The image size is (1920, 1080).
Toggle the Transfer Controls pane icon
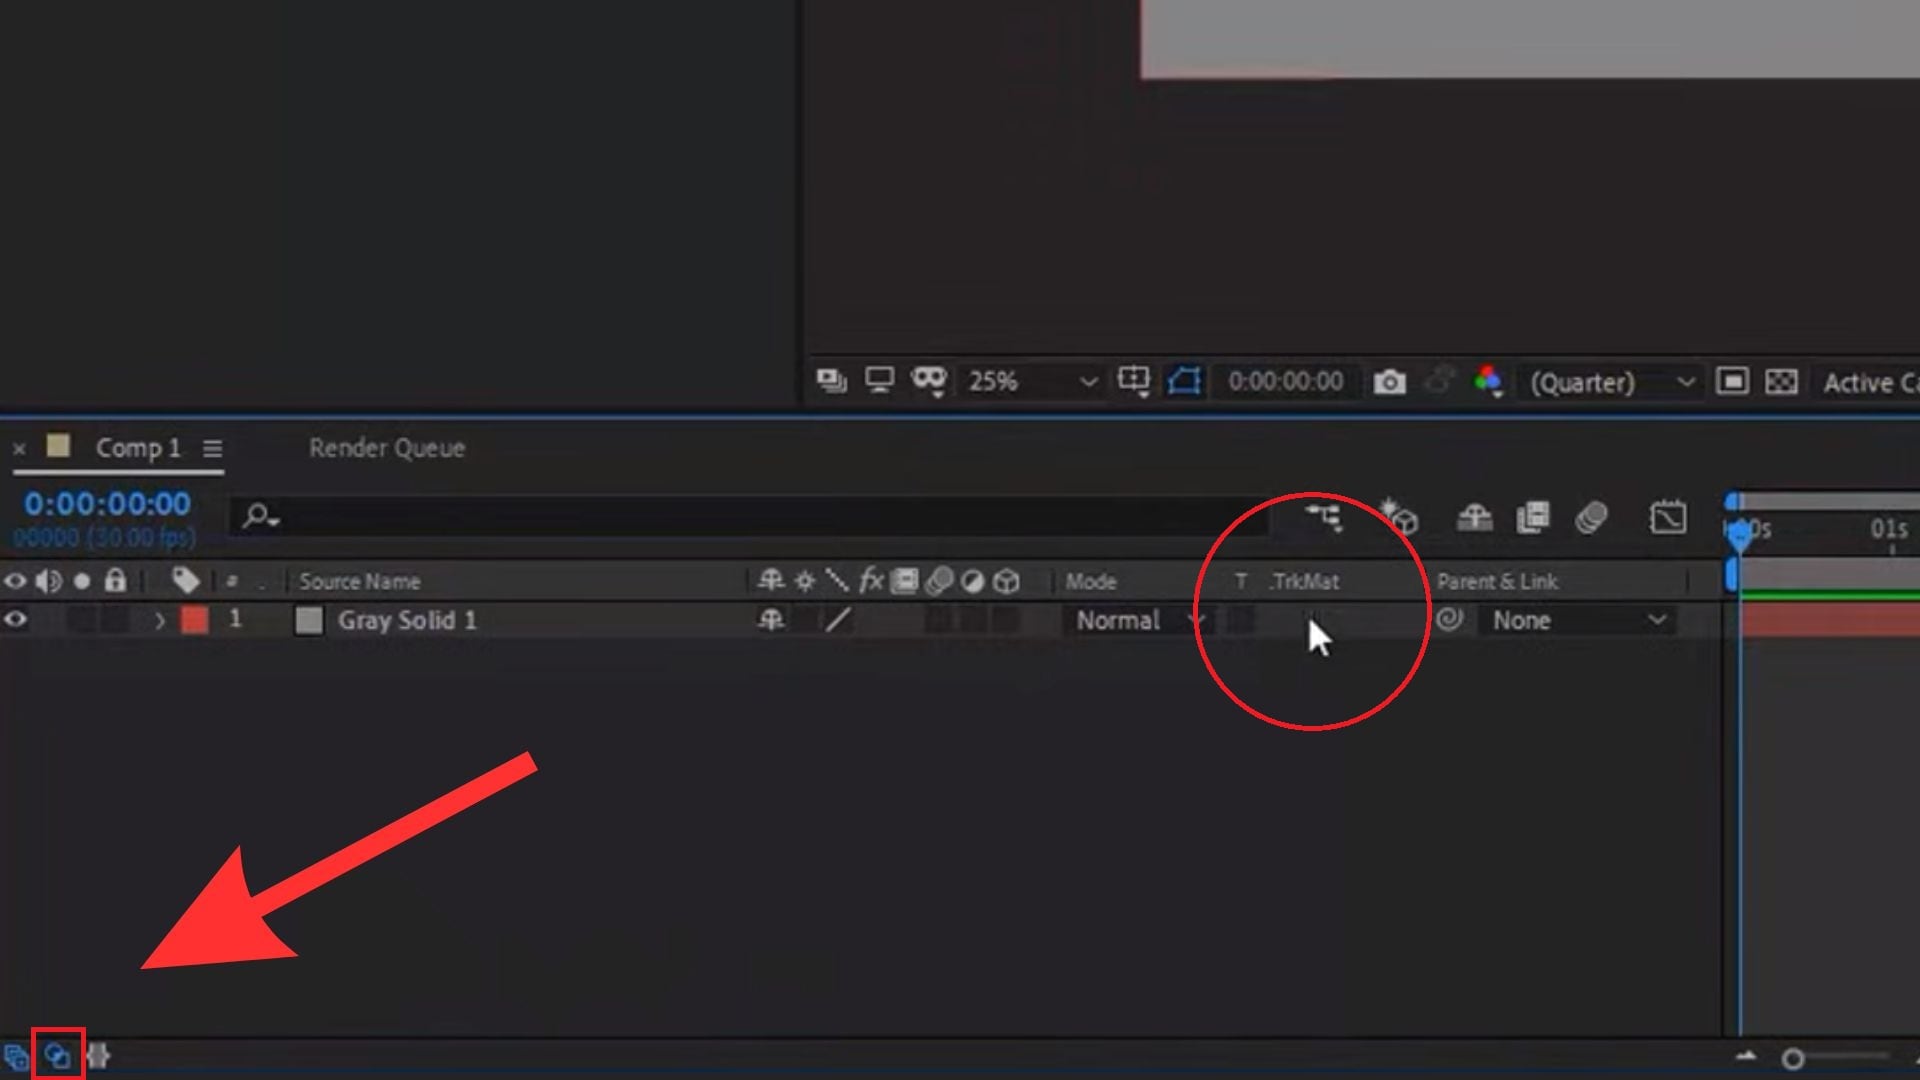[x=57, y=1055]
